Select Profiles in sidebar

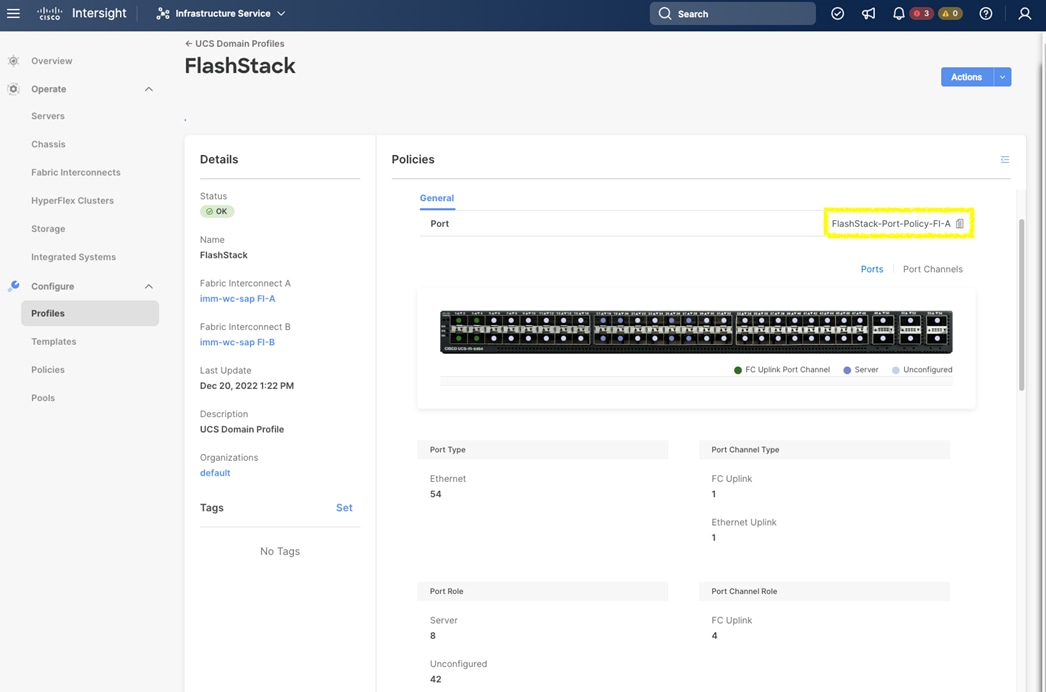pos(90,313)
